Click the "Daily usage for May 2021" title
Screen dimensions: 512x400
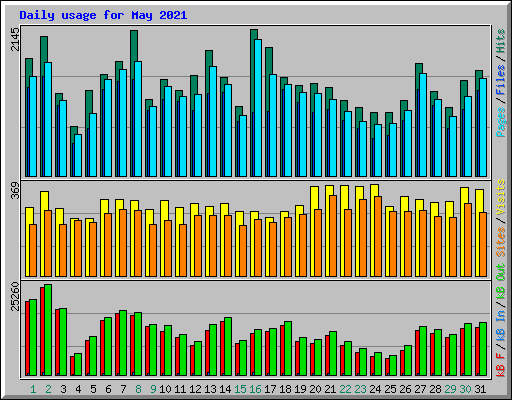point(103,15)
